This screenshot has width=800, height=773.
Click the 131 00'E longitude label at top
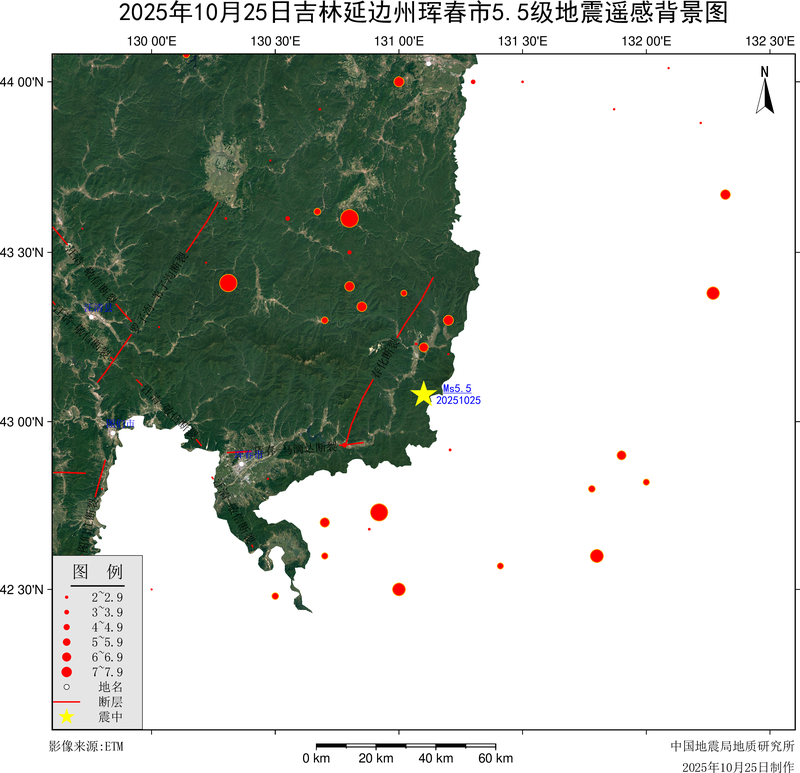[399, 41]
